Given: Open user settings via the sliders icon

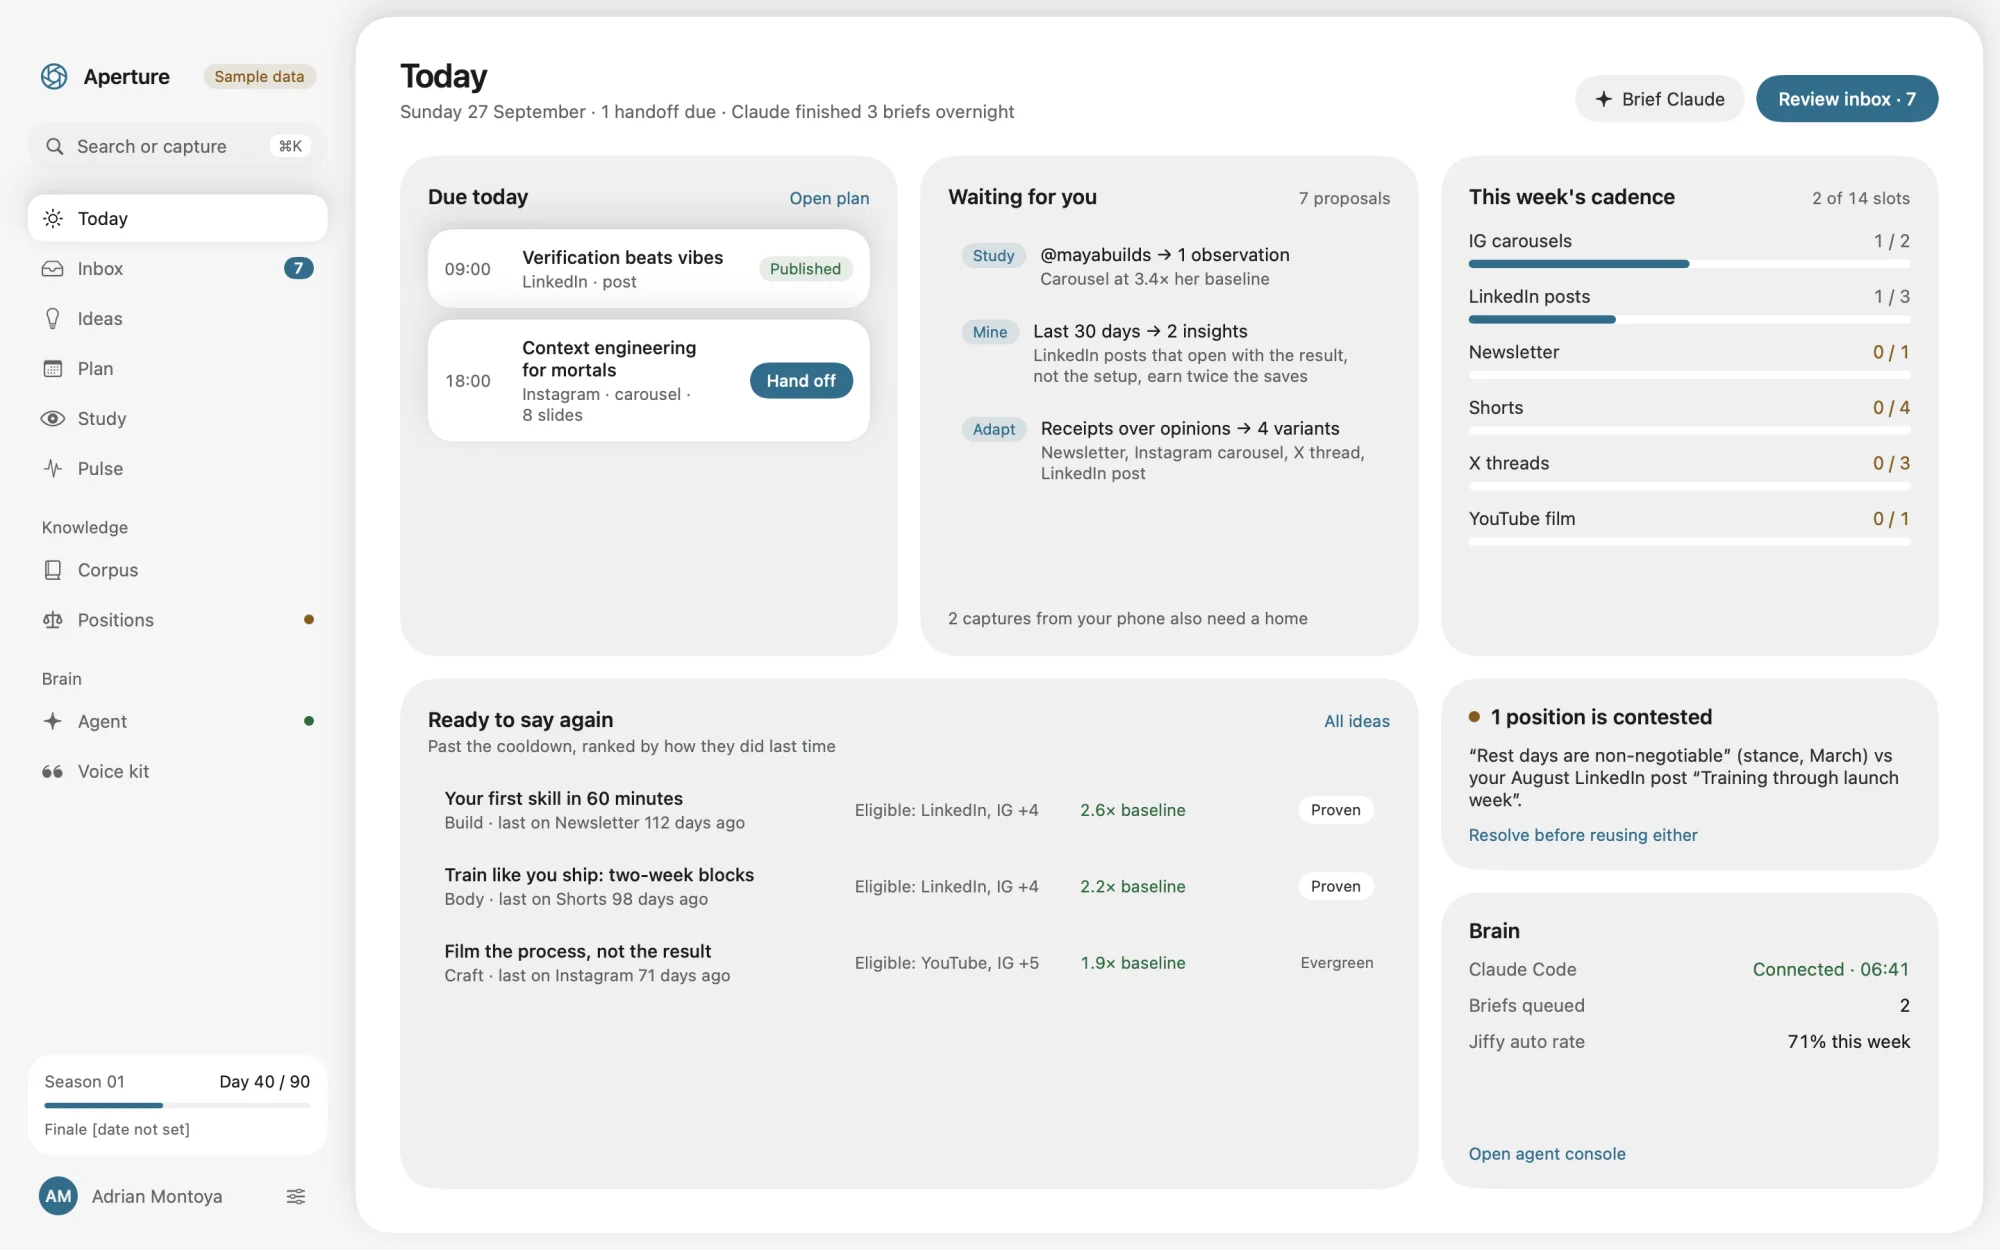Looking at the screenshot, I should coord(296,1196).
